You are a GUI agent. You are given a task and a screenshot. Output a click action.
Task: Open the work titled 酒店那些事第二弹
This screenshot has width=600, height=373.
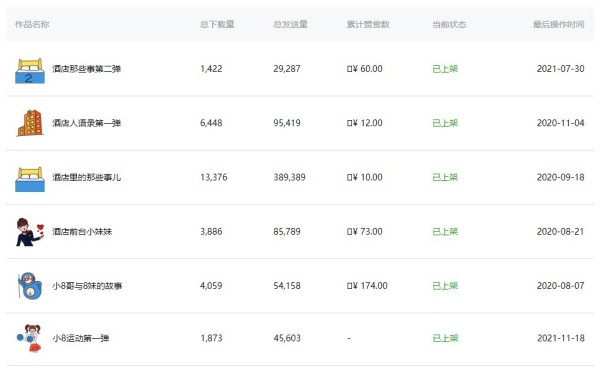pyautogui.click(x=86, y=69)
